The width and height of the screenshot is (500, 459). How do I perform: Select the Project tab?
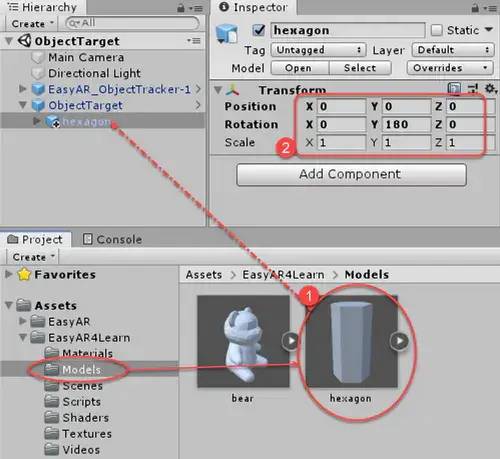[35, 239]
